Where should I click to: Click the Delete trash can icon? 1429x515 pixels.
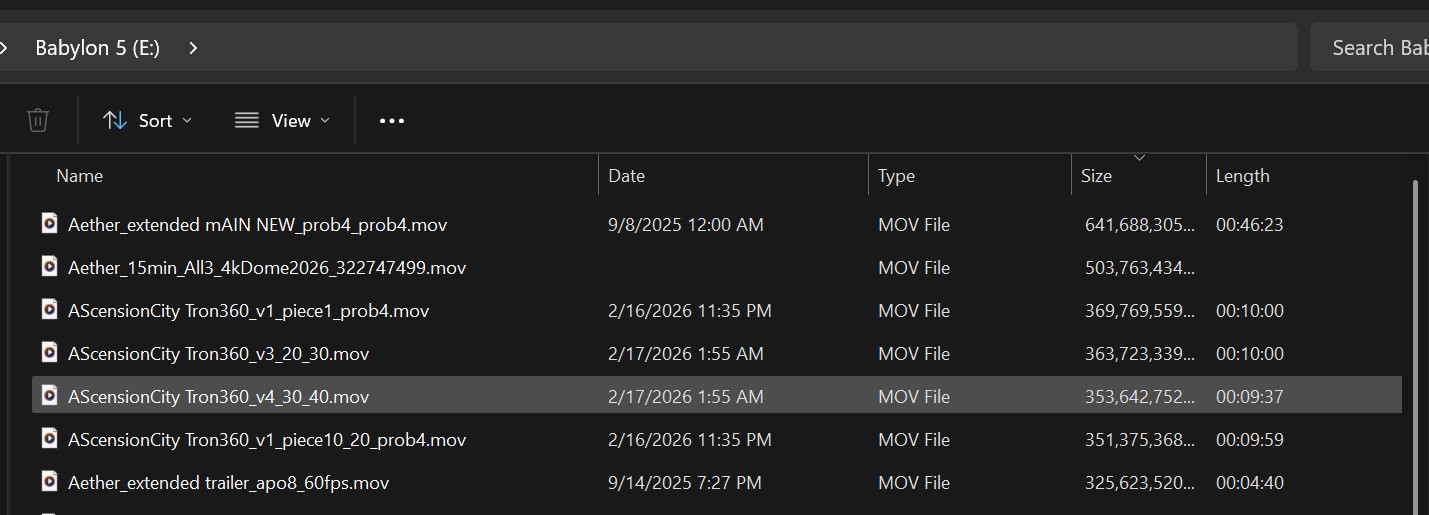point(37,121)
